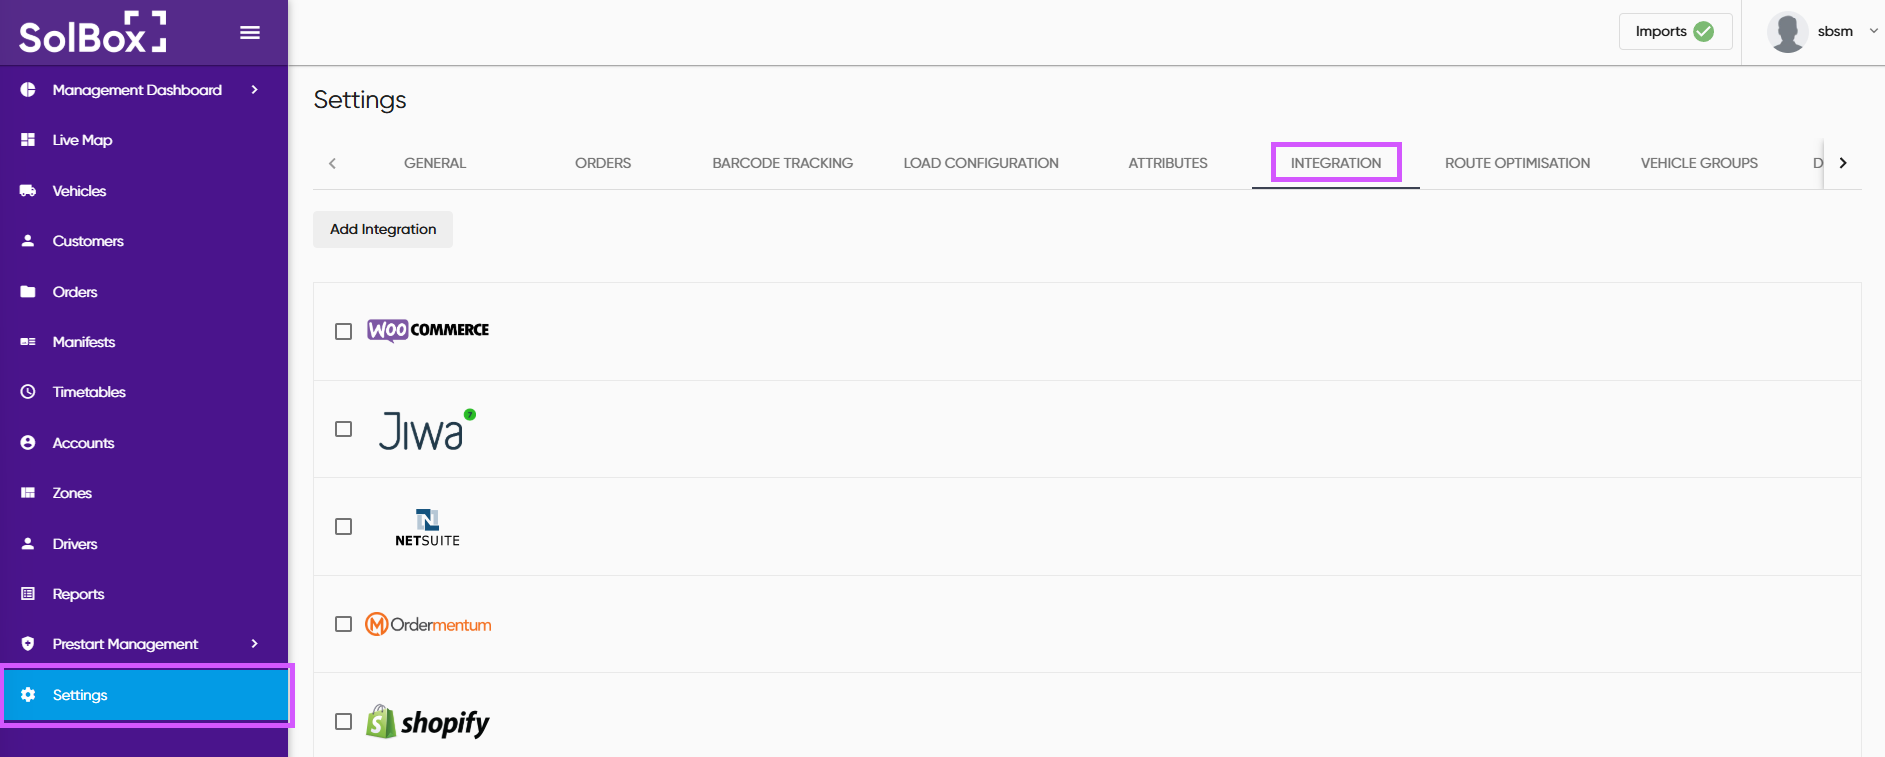Open the Imports status button

[x=1675, y=32]
